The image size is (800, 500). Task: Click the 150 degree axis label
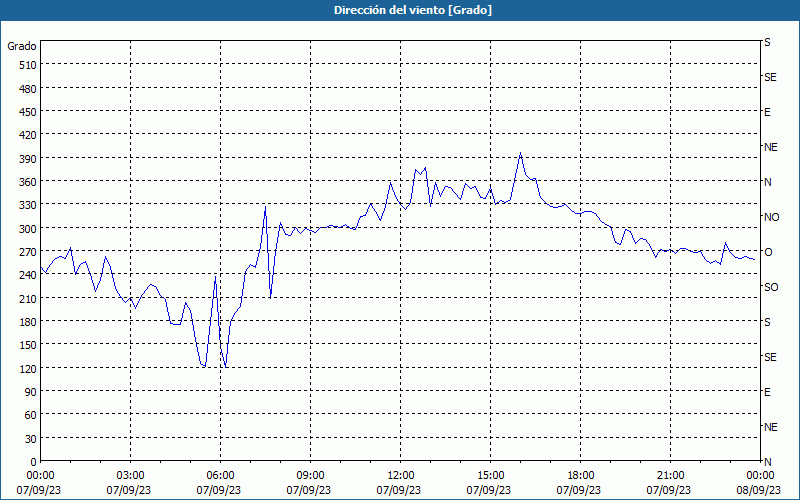tap(29, 345)
